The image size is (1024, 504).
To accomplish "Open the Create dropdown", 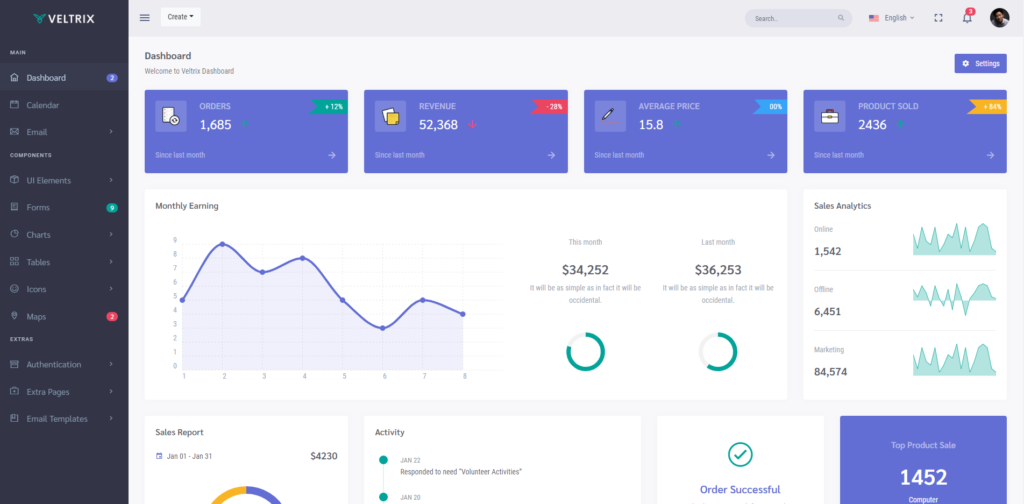I will pos(181,17).
